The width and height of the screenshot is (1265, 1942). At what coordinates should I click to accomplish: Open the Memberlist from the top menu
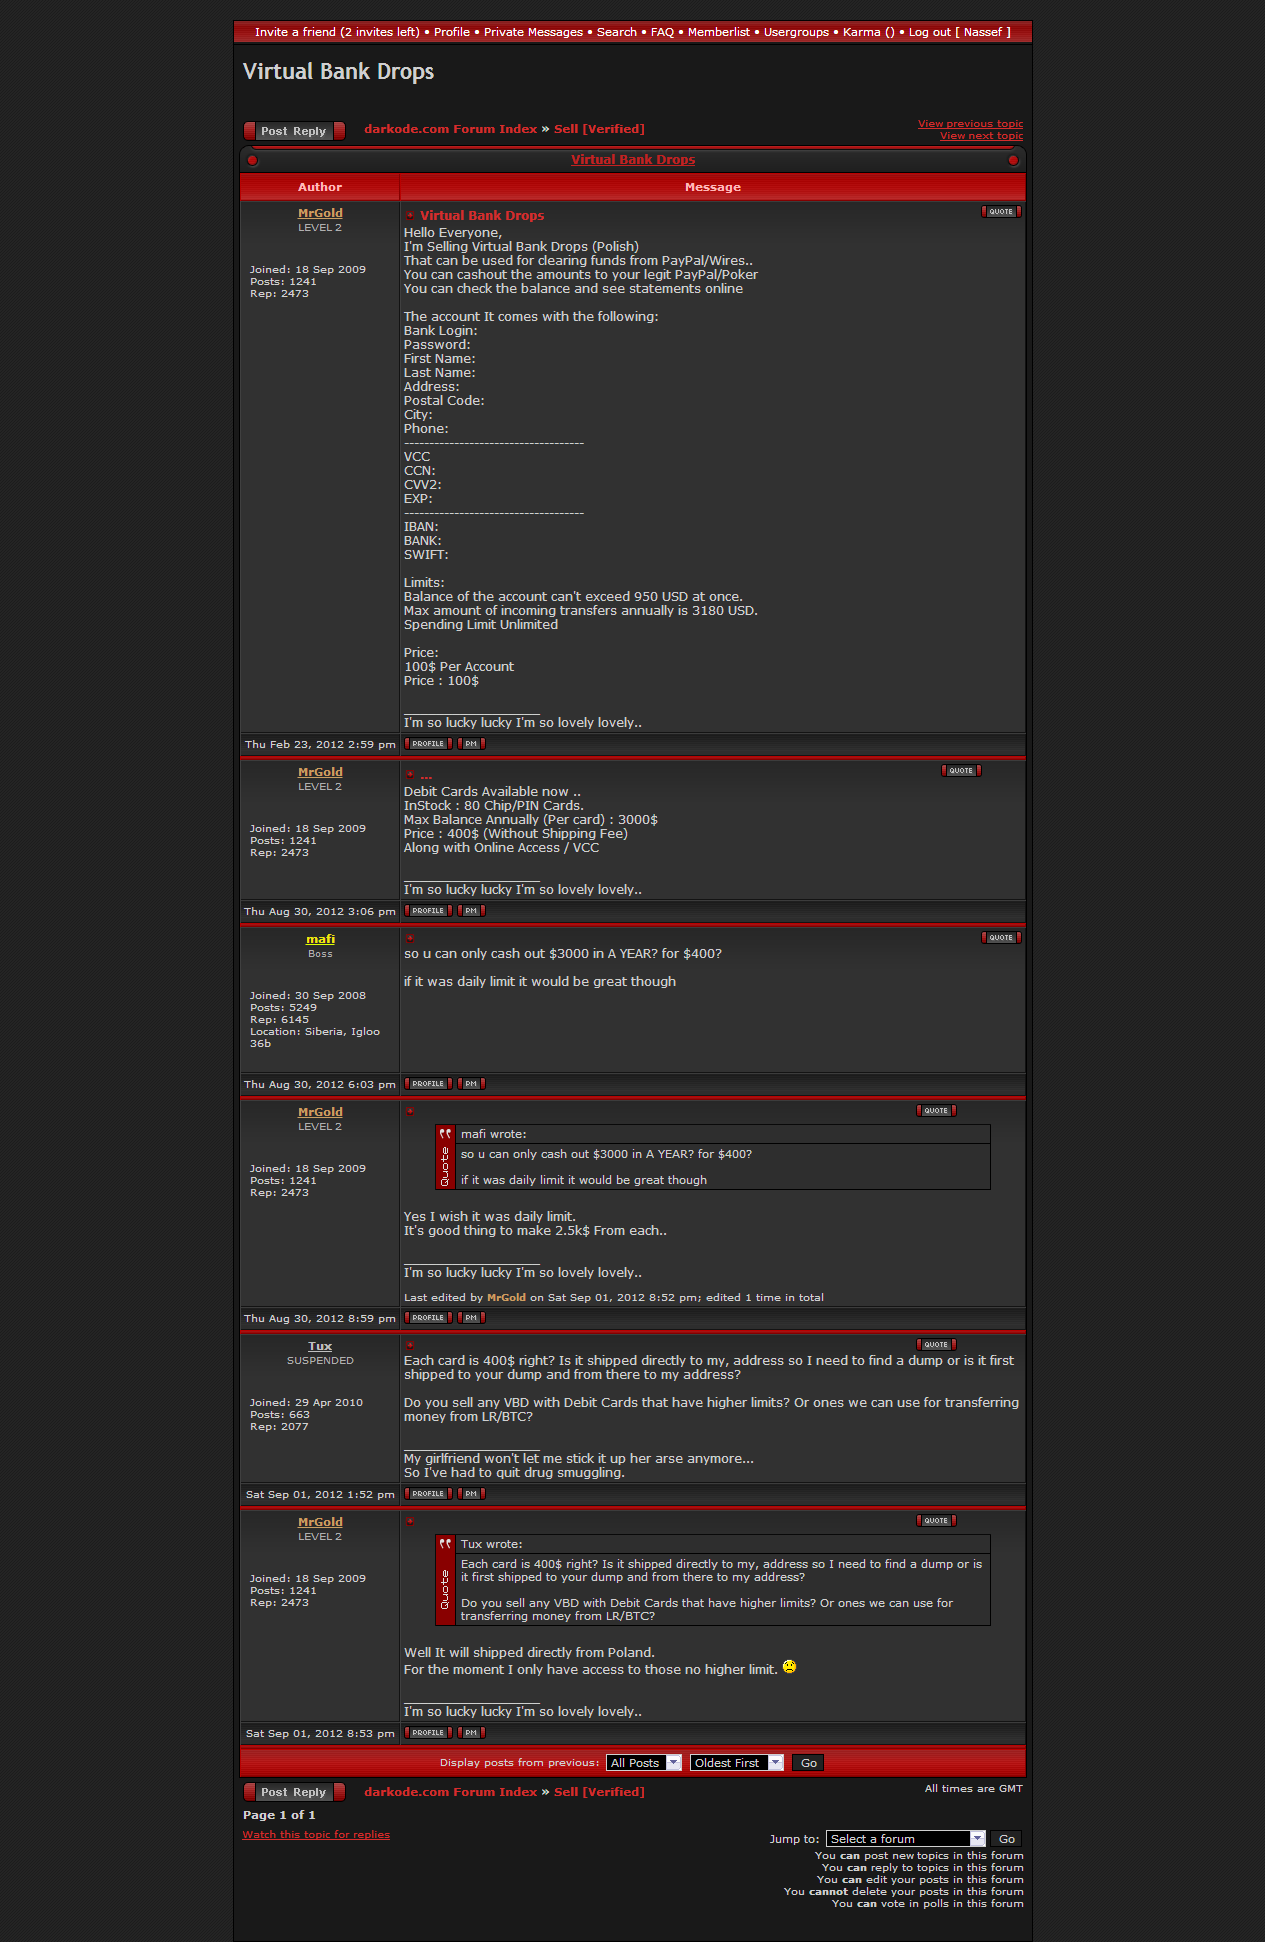pos(718,32)
